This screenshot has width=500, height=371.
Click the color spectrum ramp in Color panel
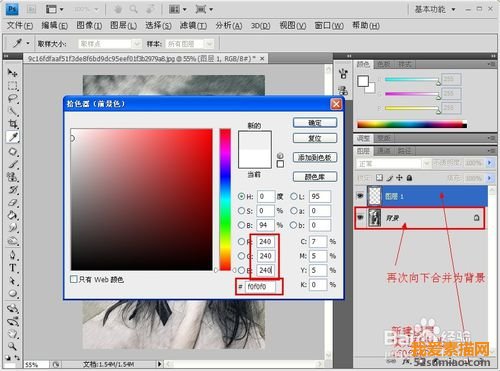coord(412,124)
